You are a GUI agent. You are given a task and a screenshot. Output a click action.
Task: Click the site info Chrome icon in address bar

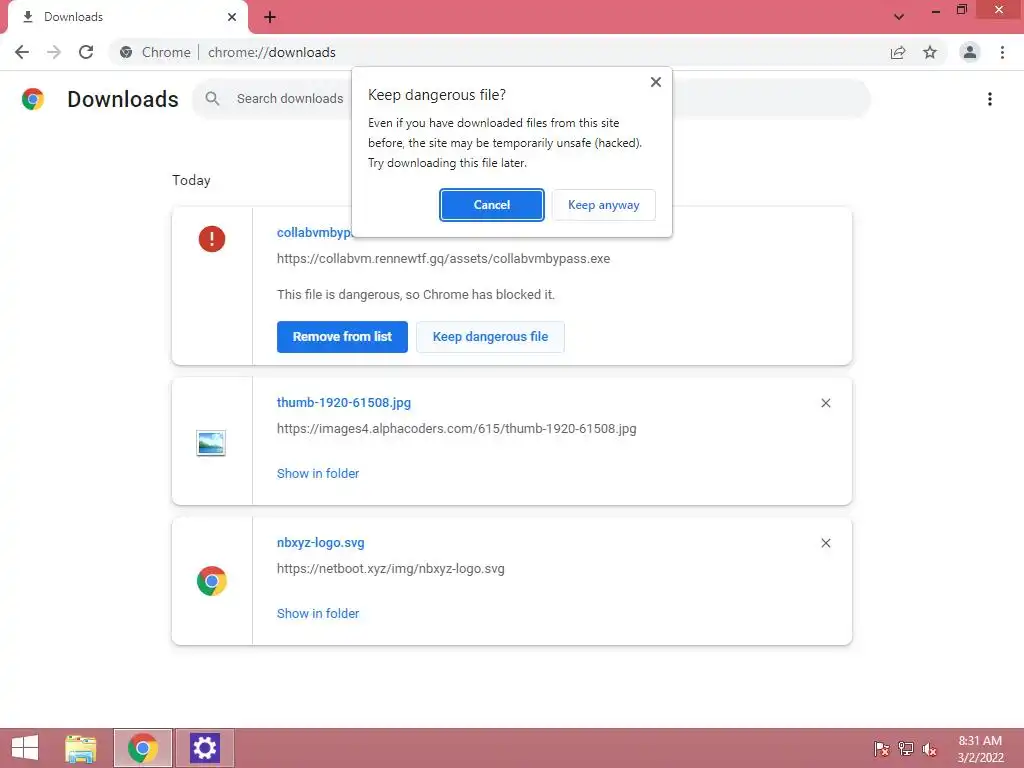[x=126, y=52]
